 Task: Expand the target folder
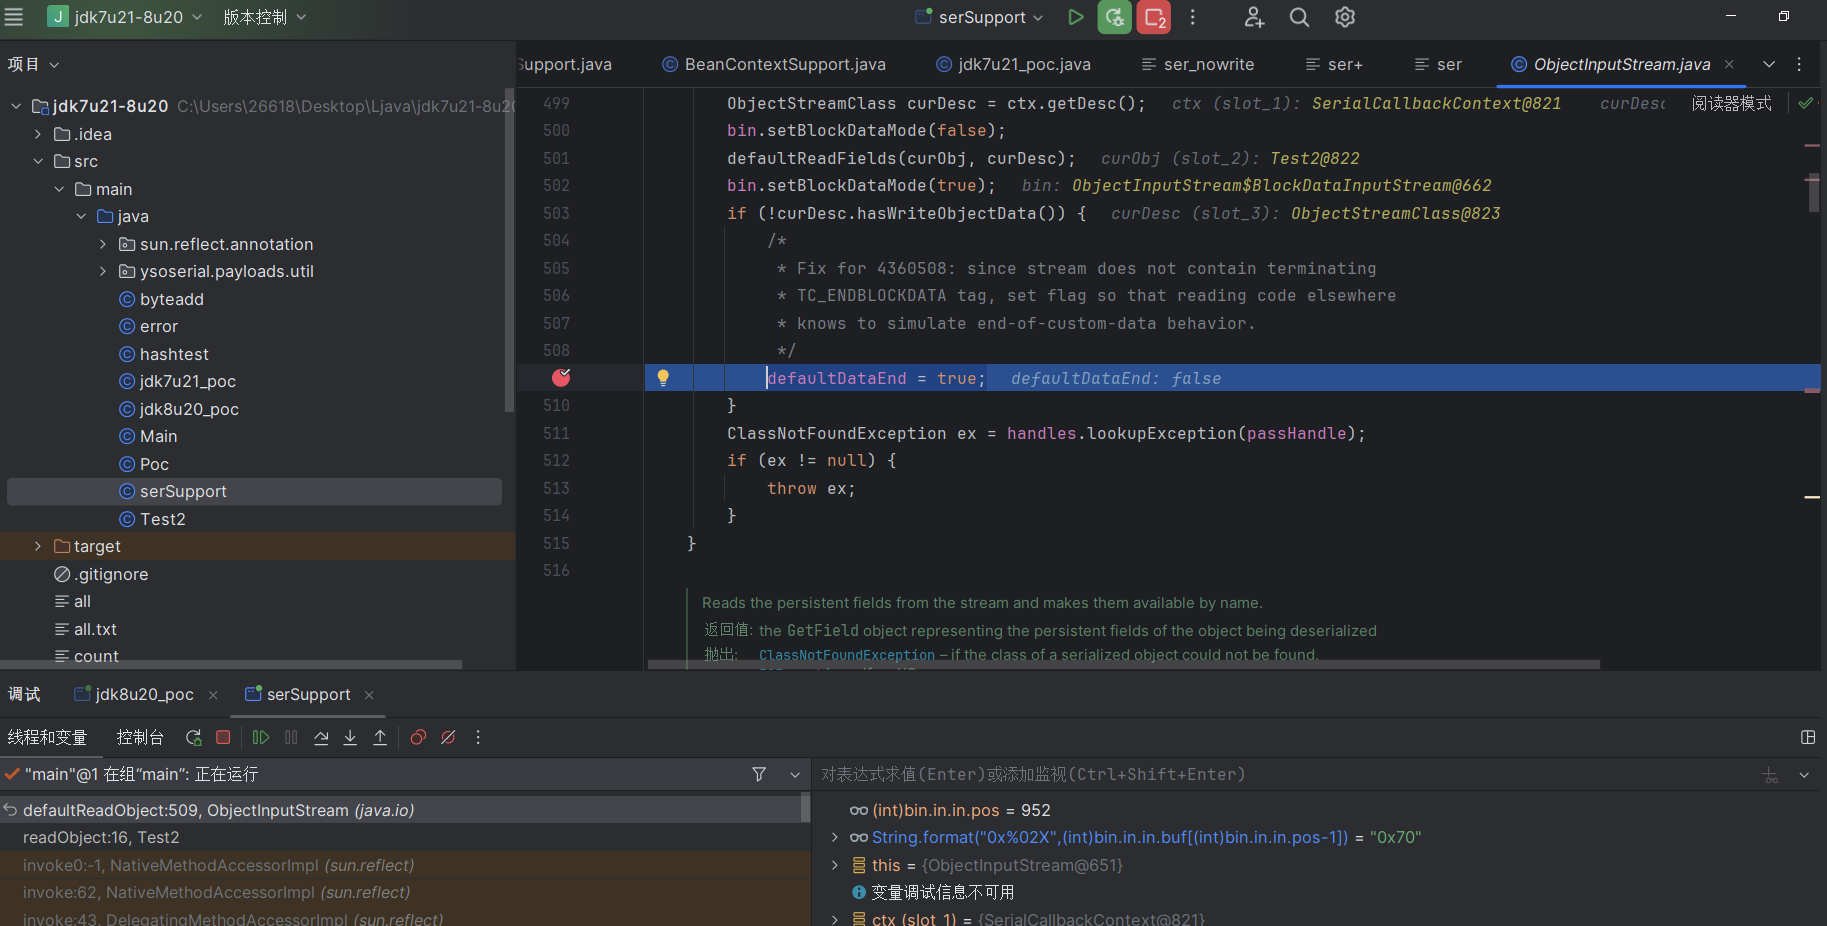click(x=38, y=546)
